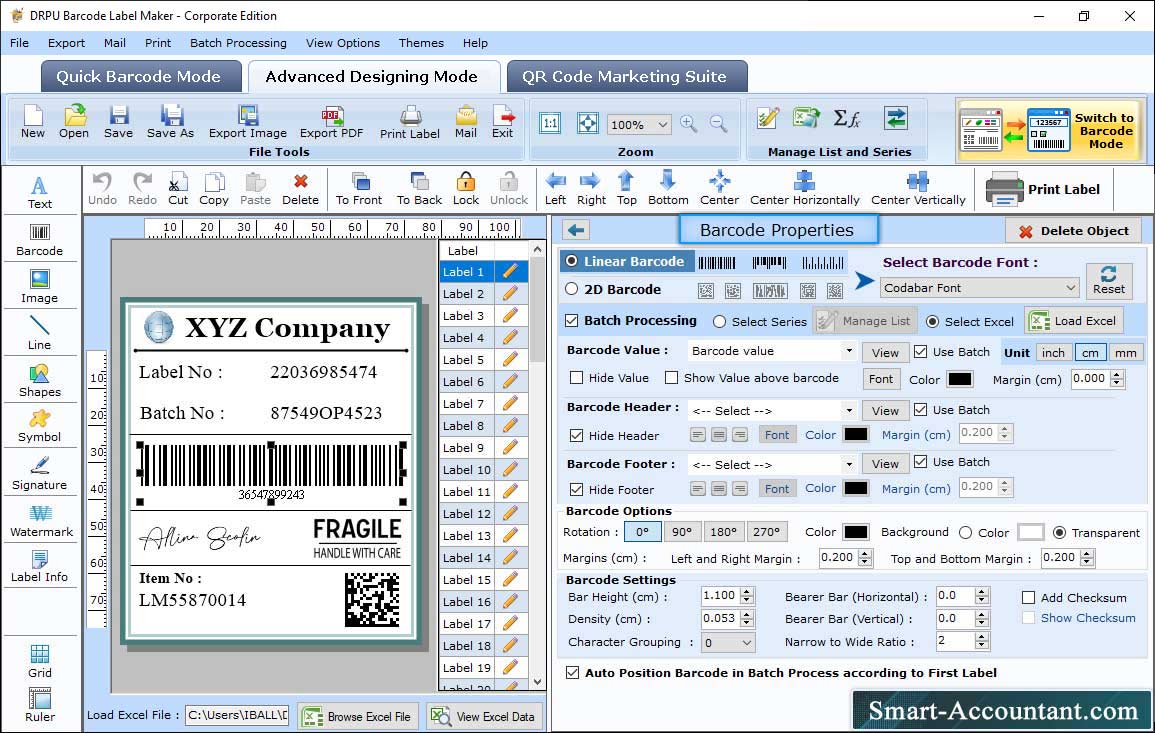The image size is (1155, 733).
Task: Align object Center Horizontally
Action: [804, 189]
